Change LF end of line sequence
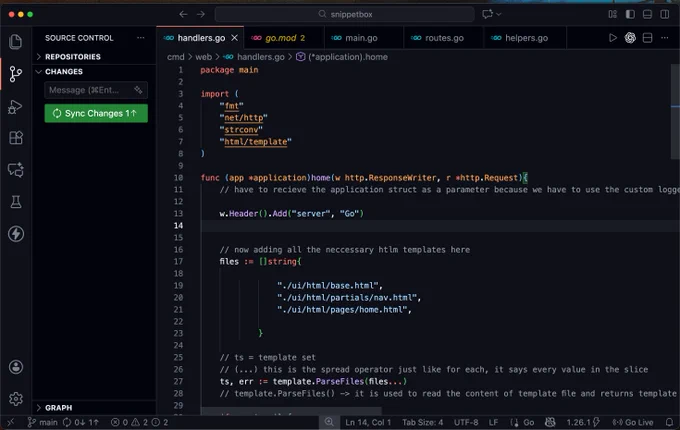 click(x=493, y=422)
